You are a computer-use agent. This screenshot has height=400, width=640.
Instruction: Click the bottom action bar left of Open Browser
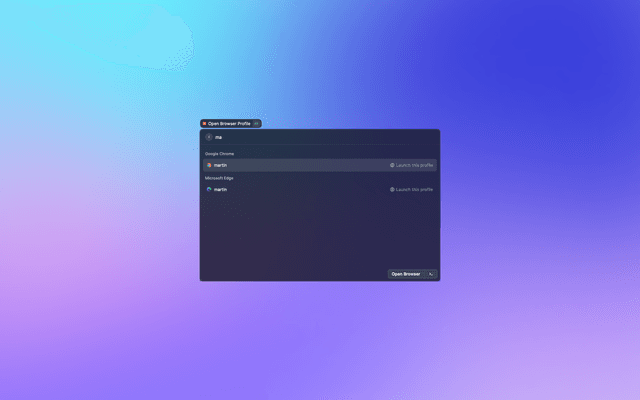tap(290, 273)
